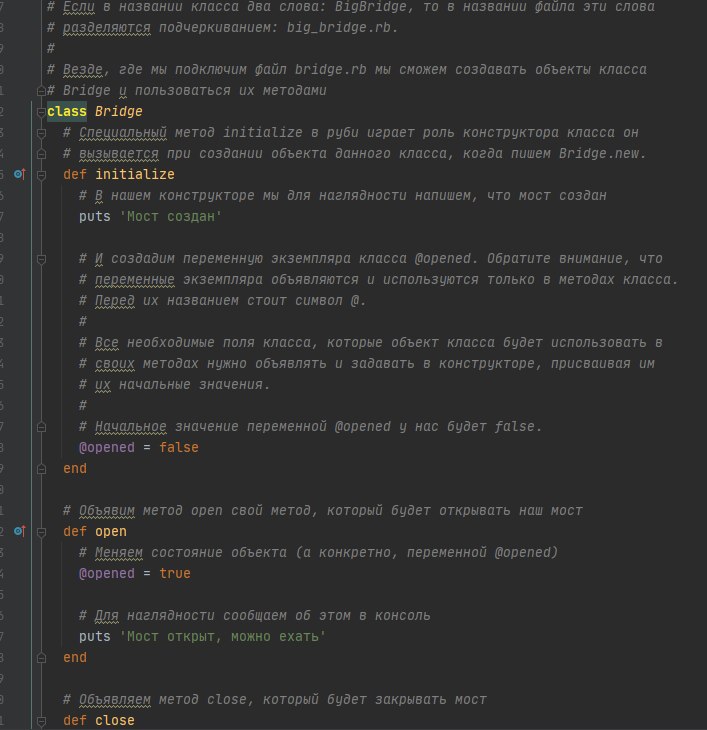
Task: Click 'puts' before 'Мост создан'
Action: tap(94, 216)
